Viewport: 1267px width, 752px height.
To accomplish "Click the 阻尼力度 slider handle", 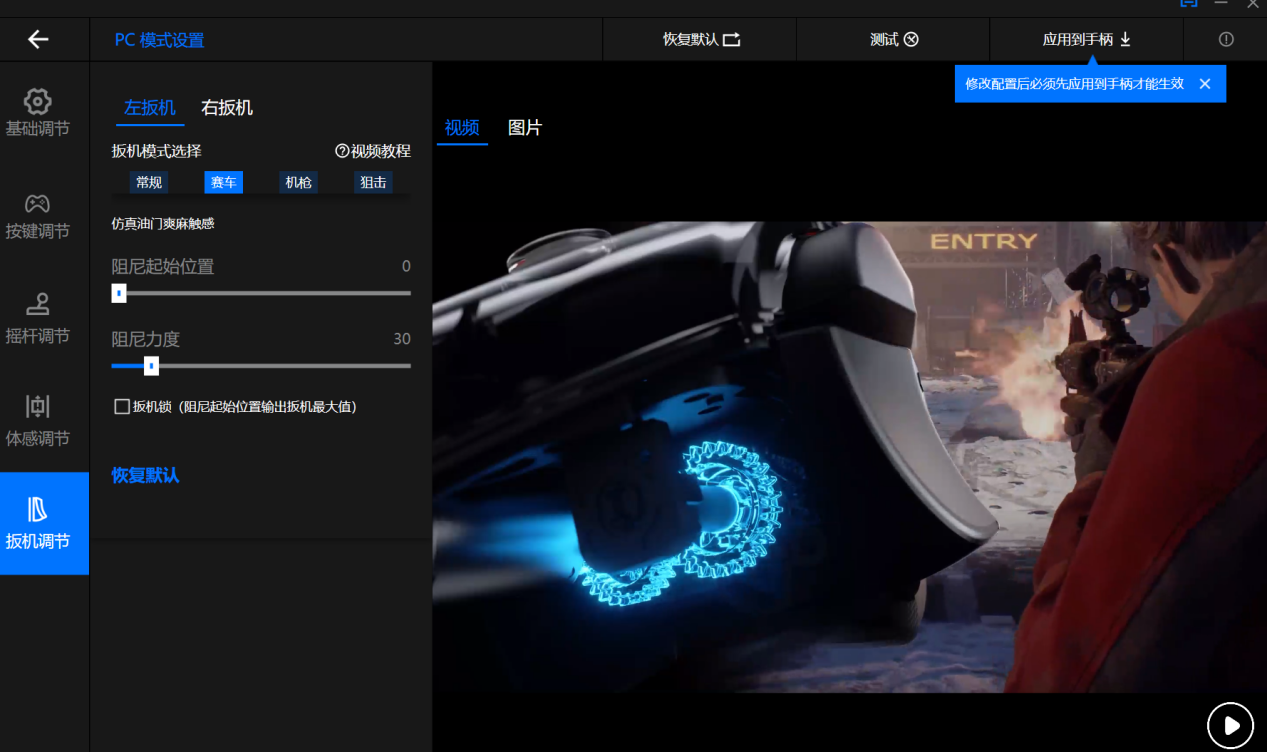I will point(151,366).
